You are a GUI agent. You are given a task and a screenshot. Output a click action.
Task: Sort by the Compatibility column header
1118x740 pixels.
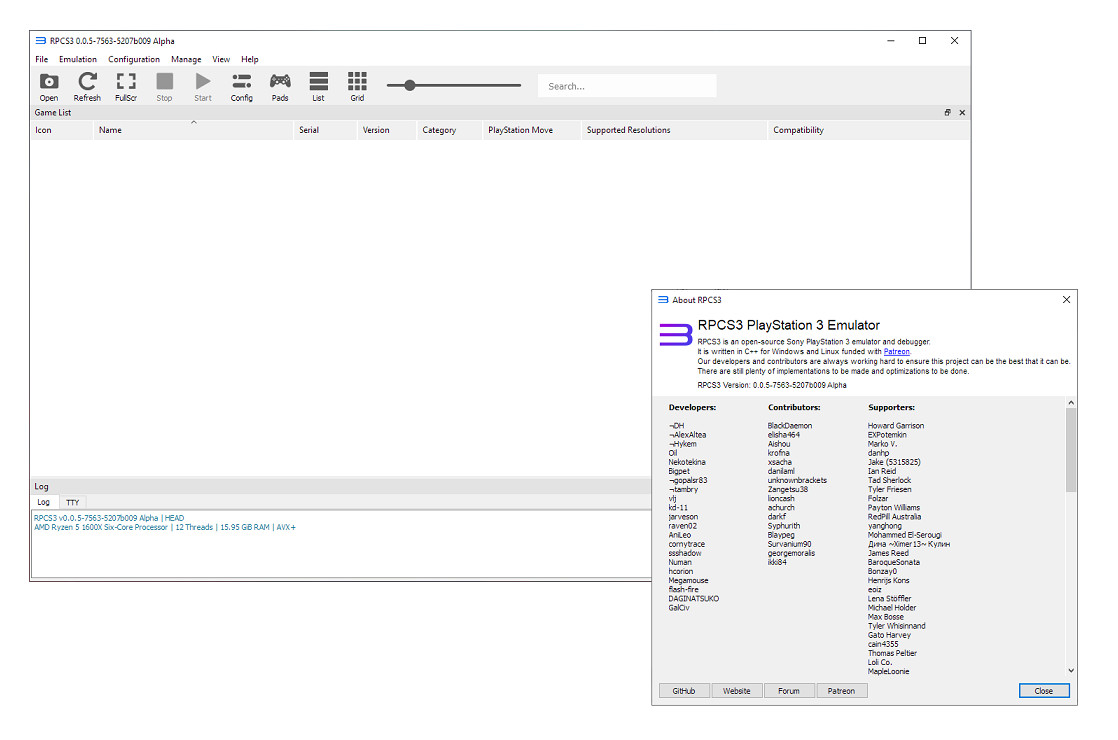pyautogui.click(x=868, y=130)
